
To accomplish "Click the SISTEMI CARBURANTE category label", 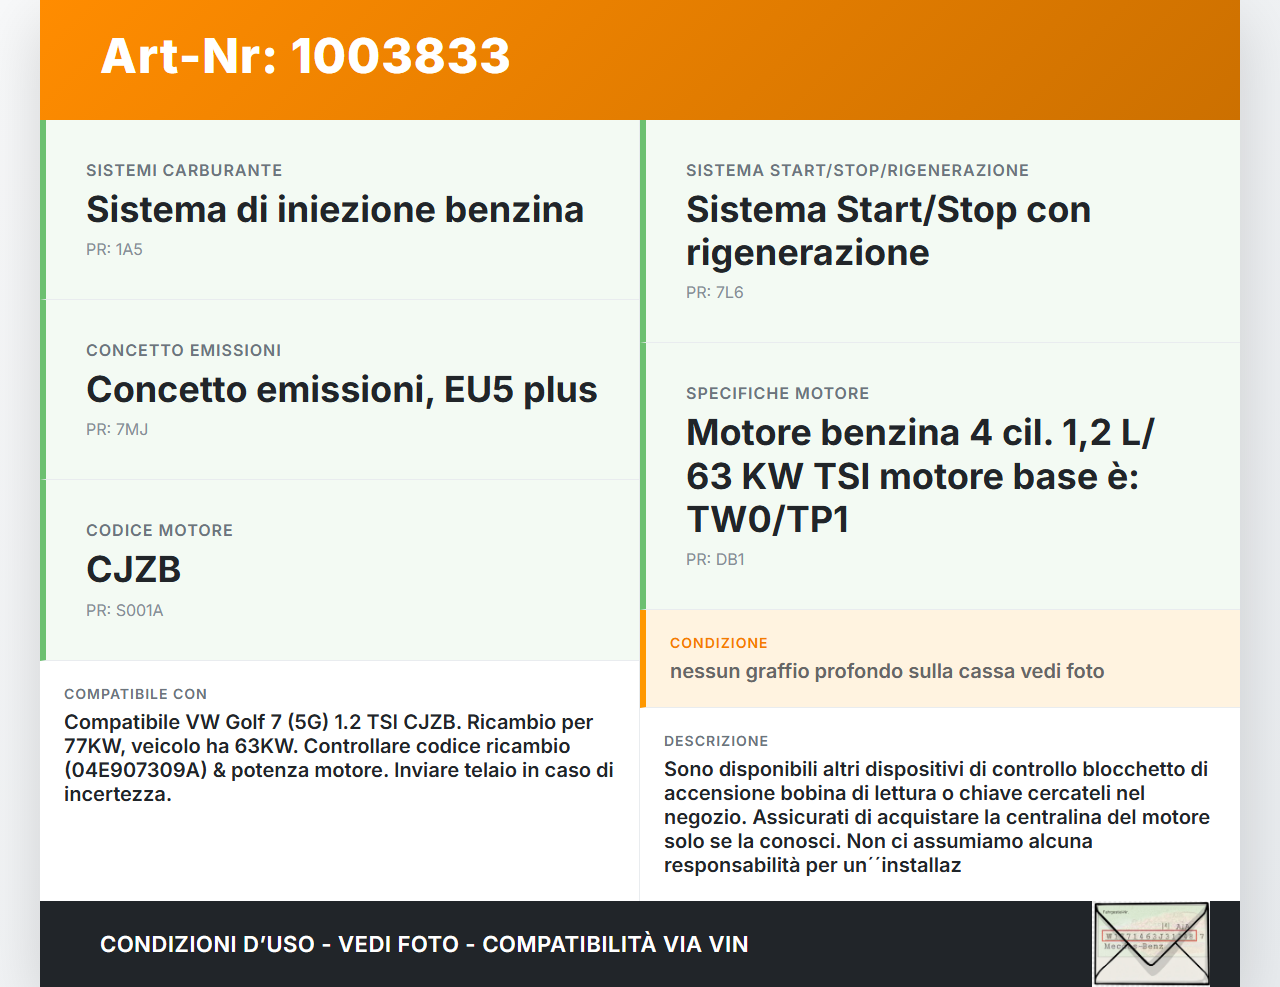I will (x=184, y=171).
